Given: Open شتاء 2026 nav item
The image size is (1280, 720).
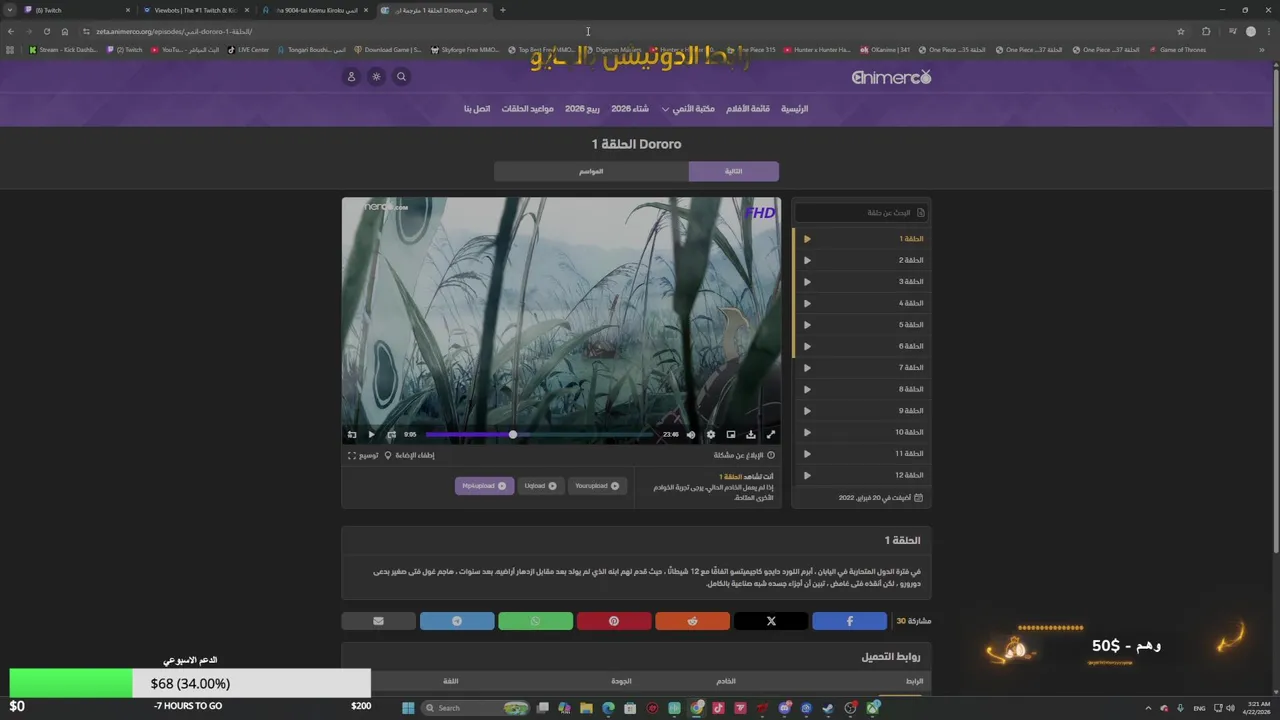Looking at the screenshot, I should click(630, 109).
